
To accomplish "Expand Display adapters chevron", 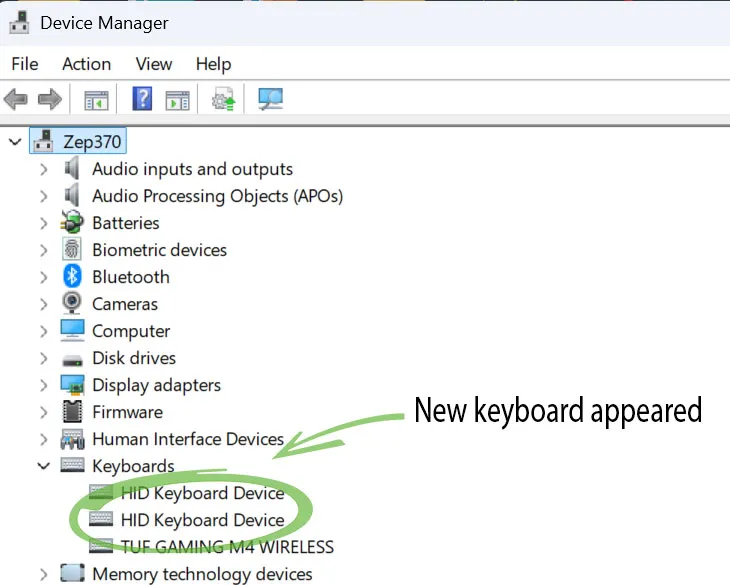I will [x=44, y=385].
